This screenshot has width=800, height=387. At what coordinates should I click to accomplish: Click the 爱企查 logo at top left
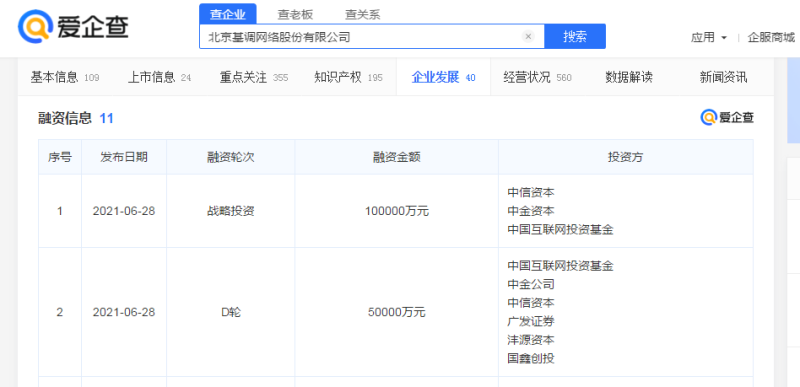click(73, 27)
